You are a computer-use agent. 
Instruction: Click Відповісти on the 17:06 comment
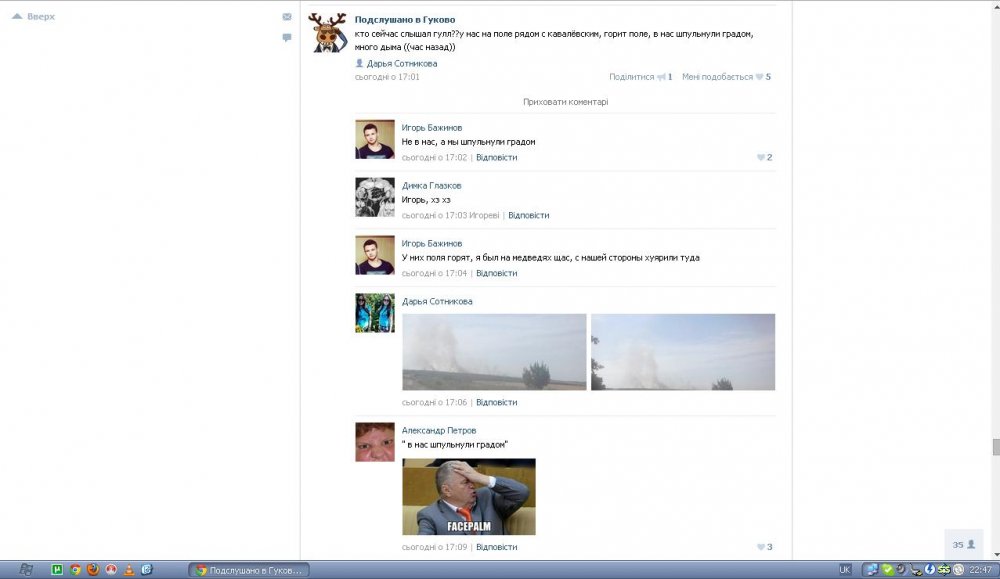pos(497,403)
